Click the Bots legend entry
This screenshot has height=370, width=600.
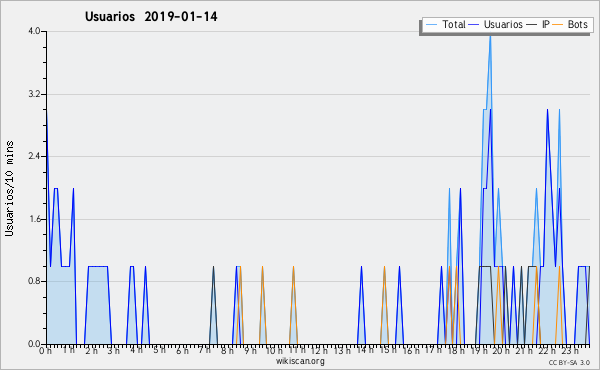(570, 24)
